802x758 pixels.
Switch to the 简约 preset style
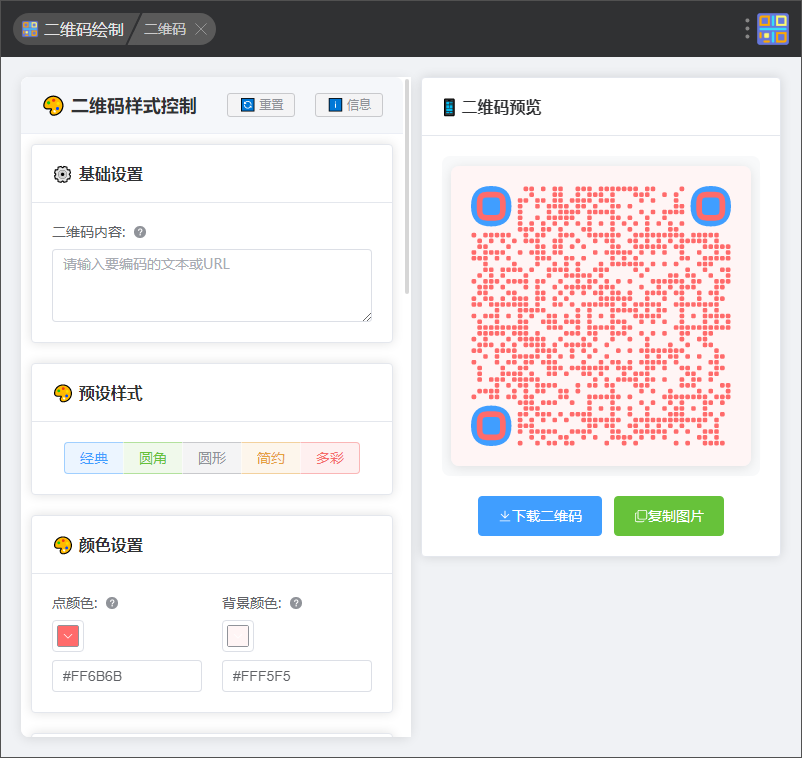coord(271,458)
